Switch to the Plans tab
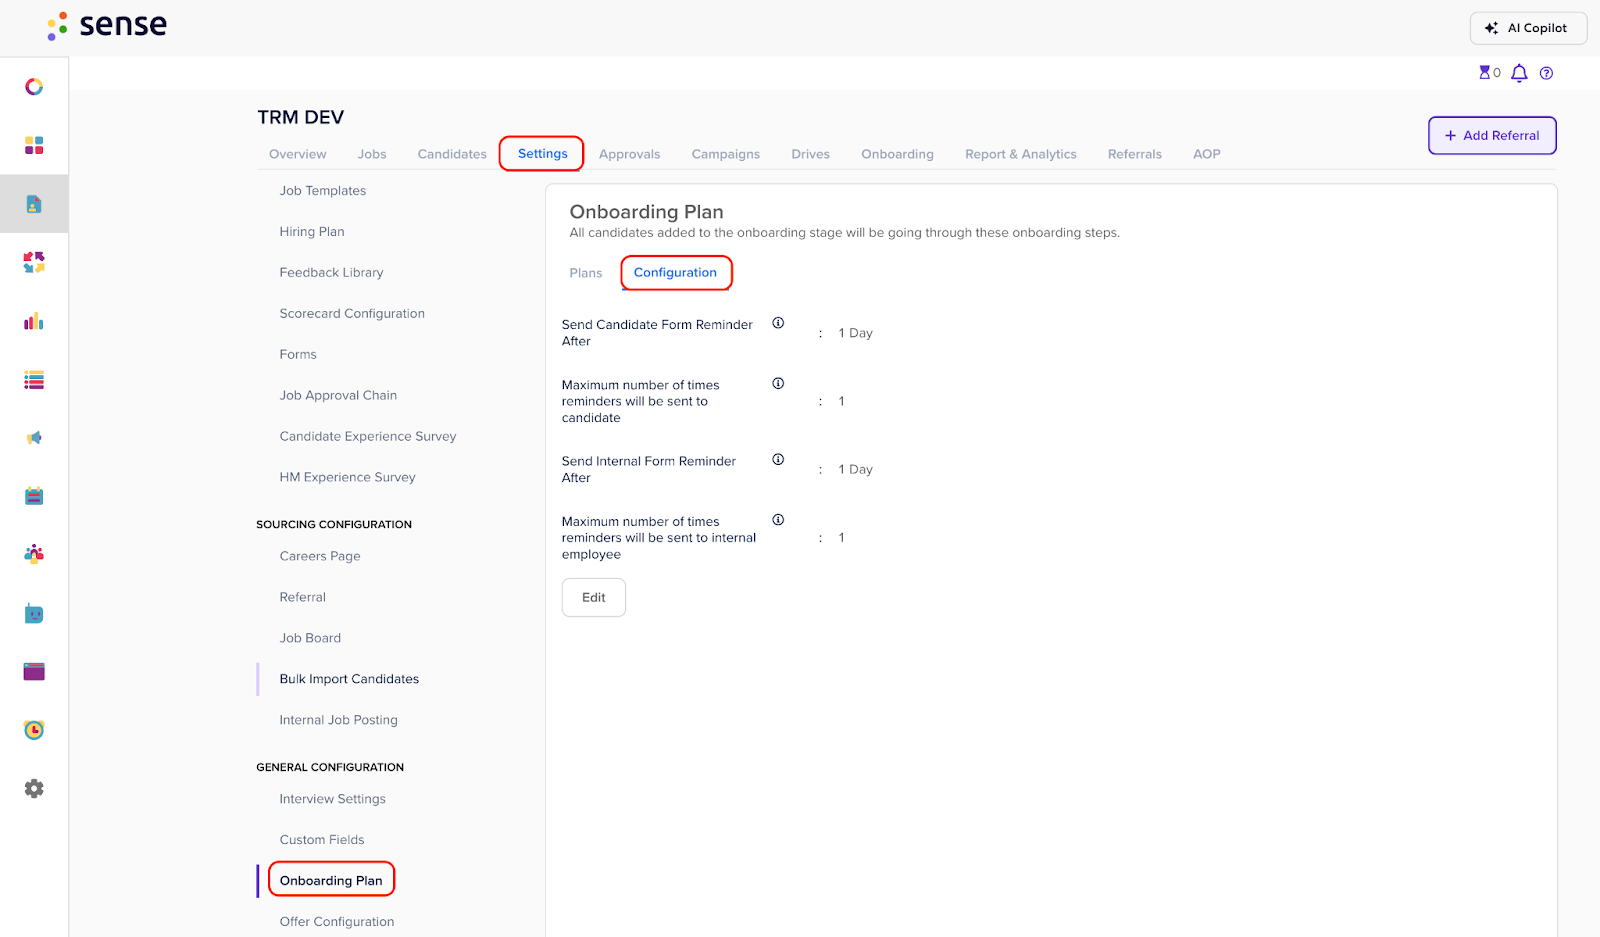 pos(586,273)
